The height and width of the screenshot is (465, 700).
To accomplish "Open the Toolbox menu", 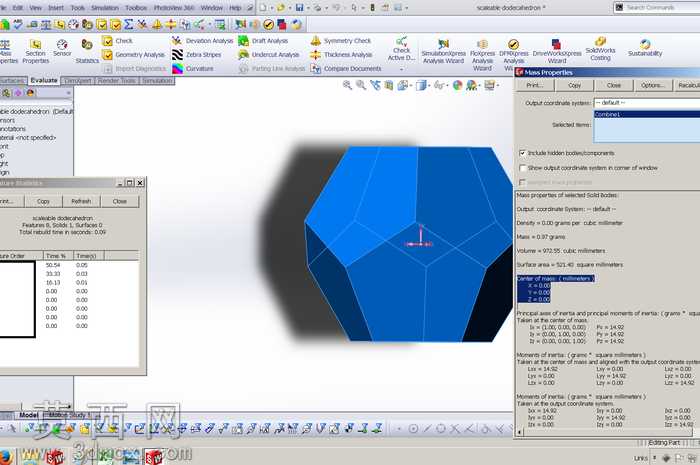I will point(136,8).
